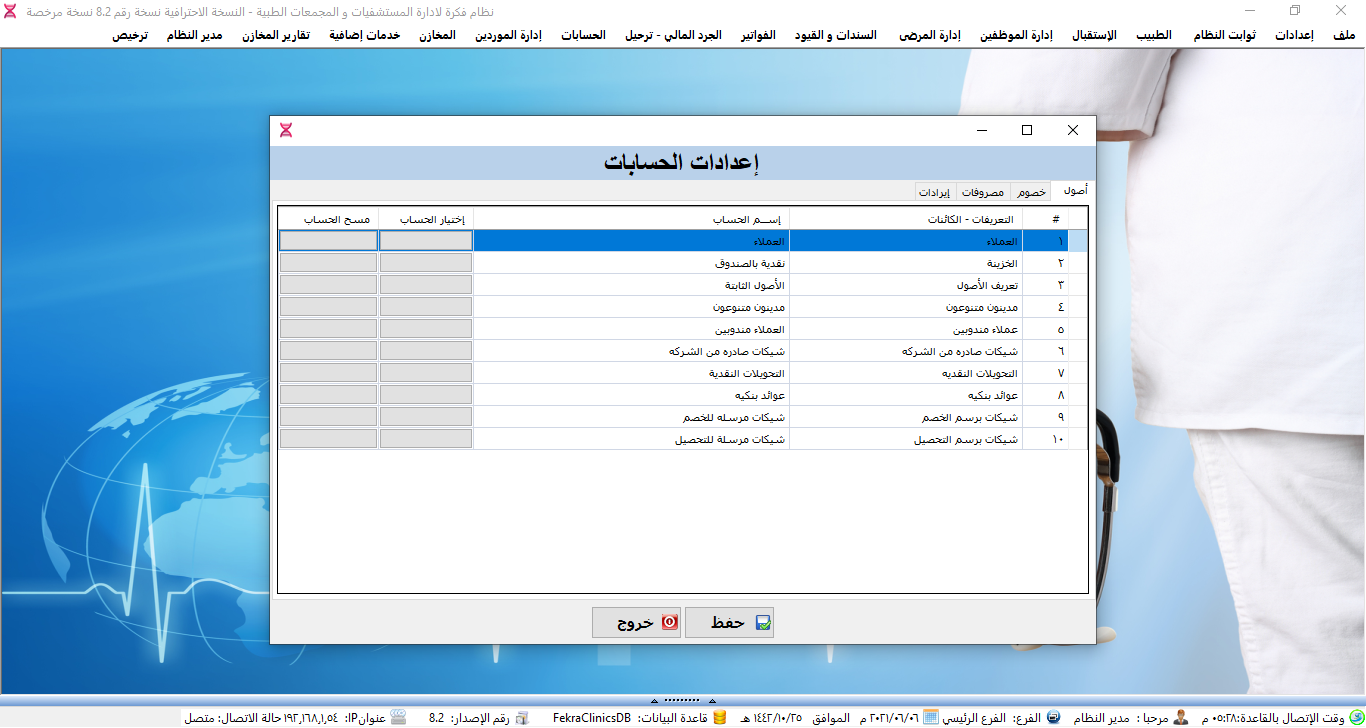Click إختيار الحساب cell for الخزينة row
The height and width of the screenshot is (728, 1366).
point(425,263)
